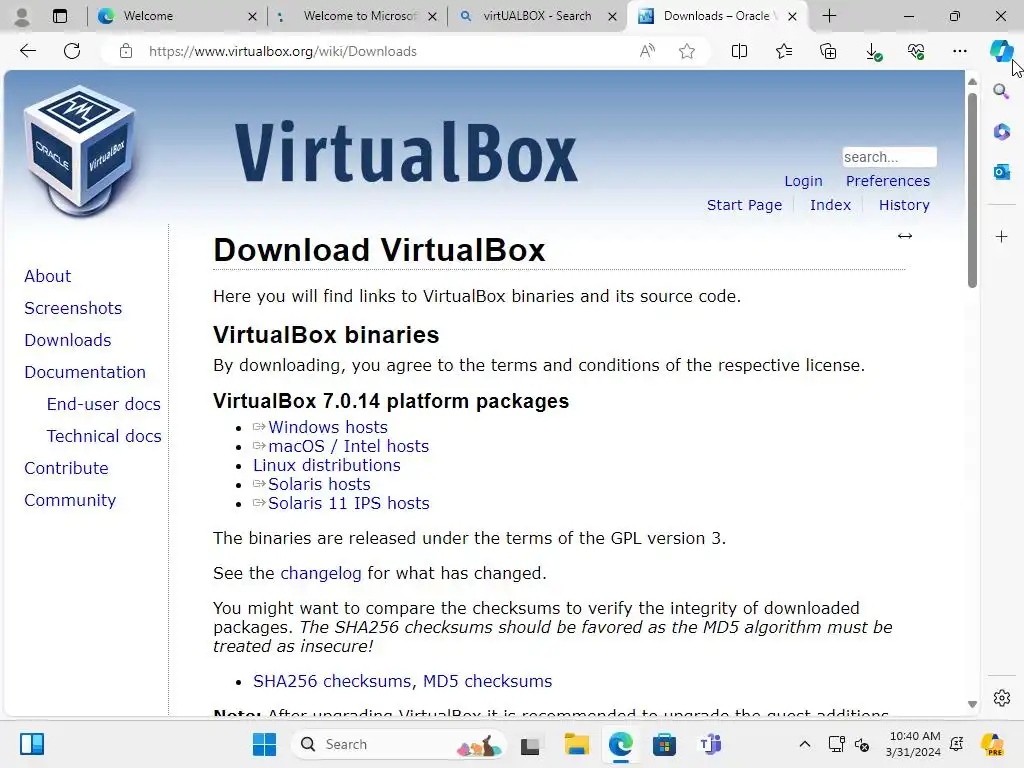Open the site information lock icon
The width and height of the screenshot is (1024, 768).
click(x=126, y=51)
